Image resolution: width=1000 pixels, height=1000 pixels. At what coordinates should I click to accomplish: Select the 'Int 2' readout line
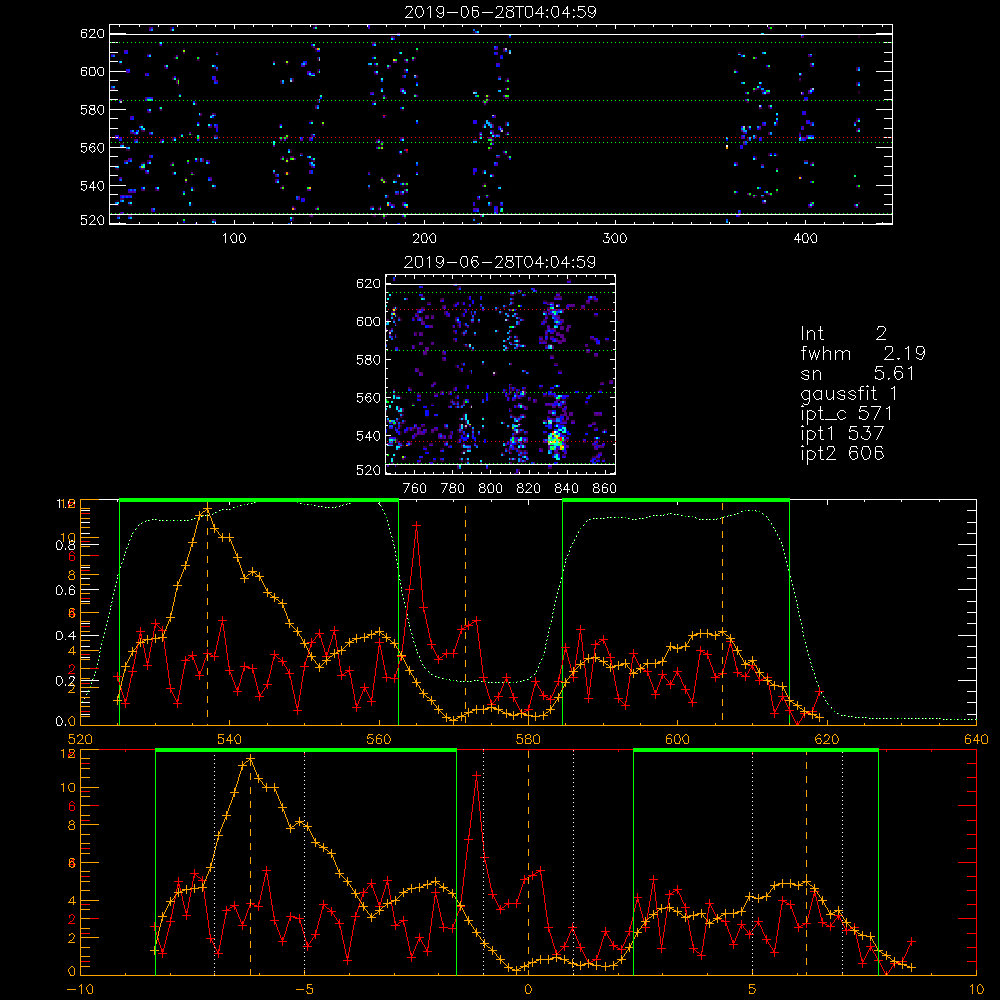point(843,334)
